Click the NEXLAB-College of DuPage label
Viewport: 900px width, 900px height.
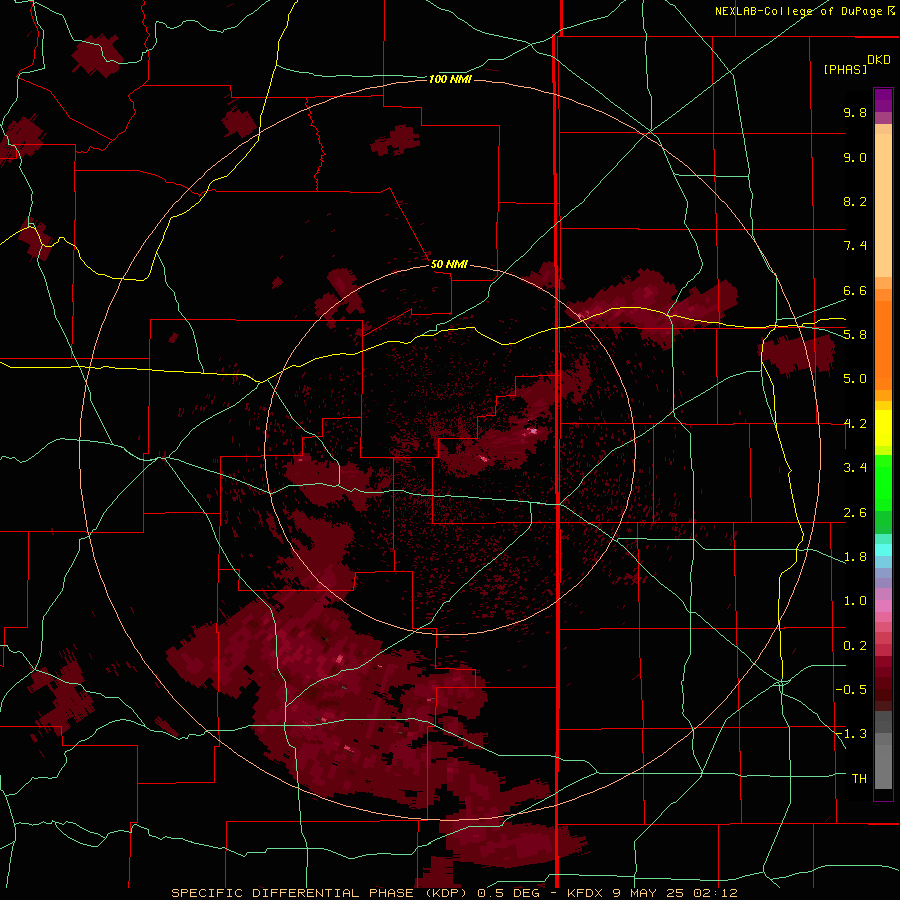click(x=800, y=11)
